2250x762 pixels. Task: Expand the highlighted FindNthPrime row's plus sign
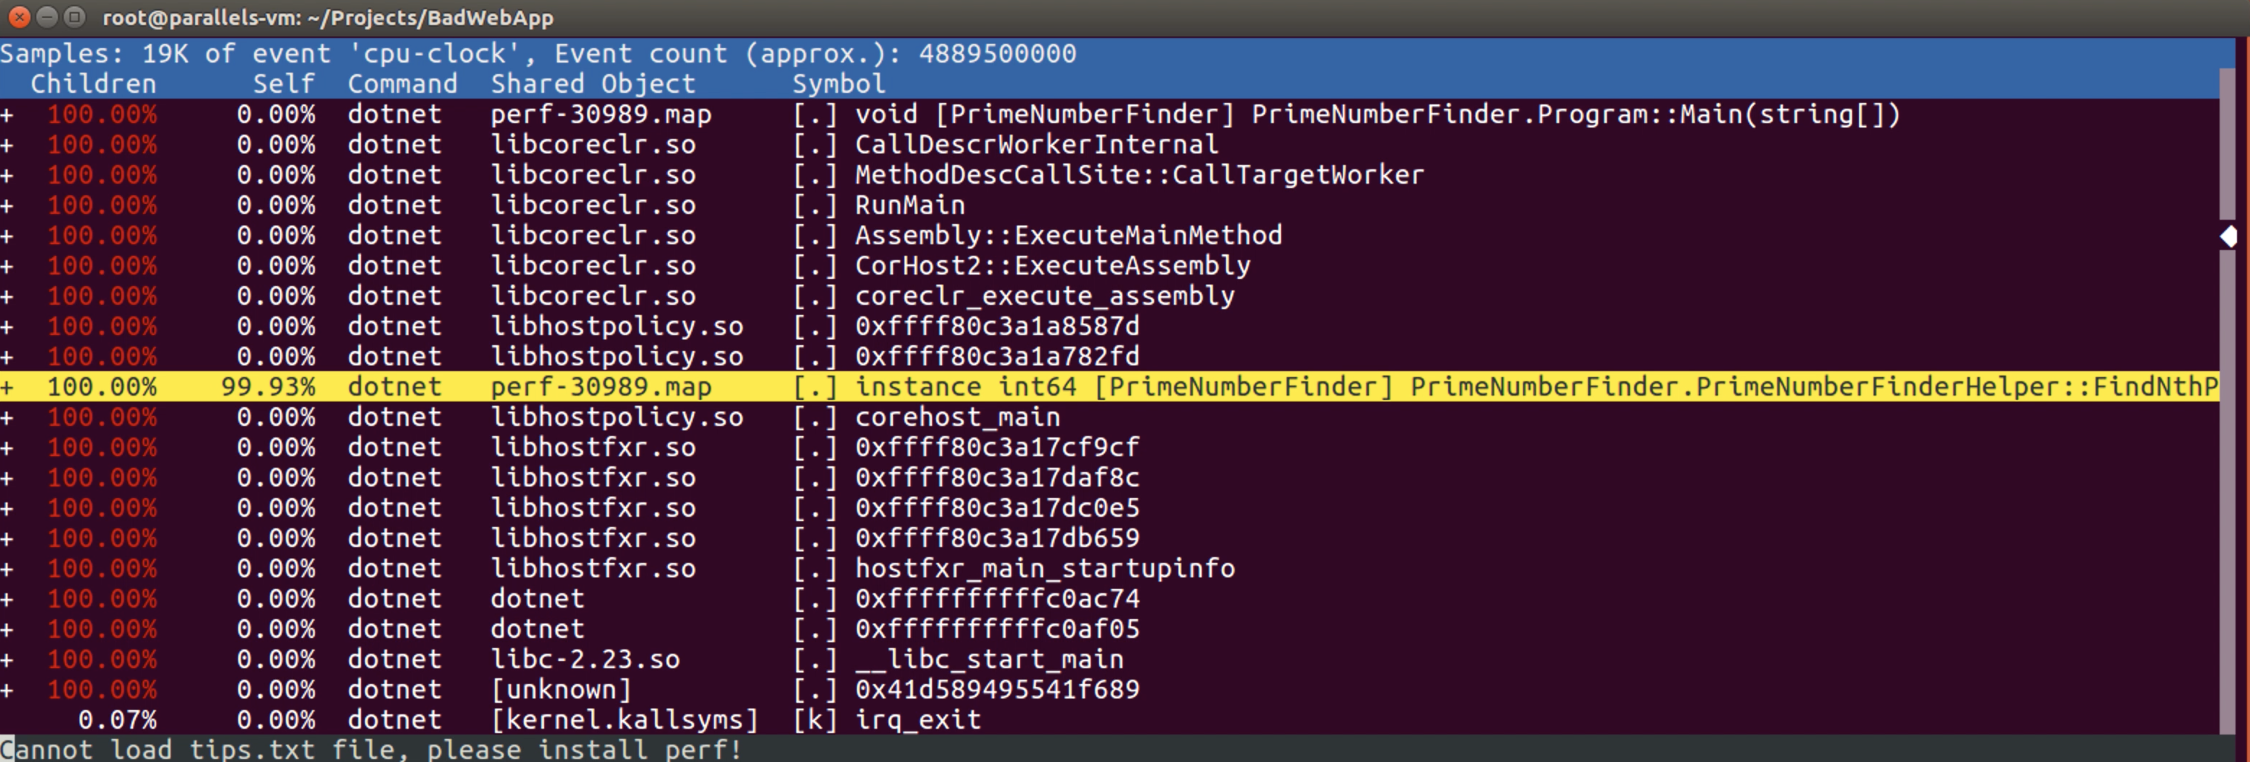[x=8, y=387]
